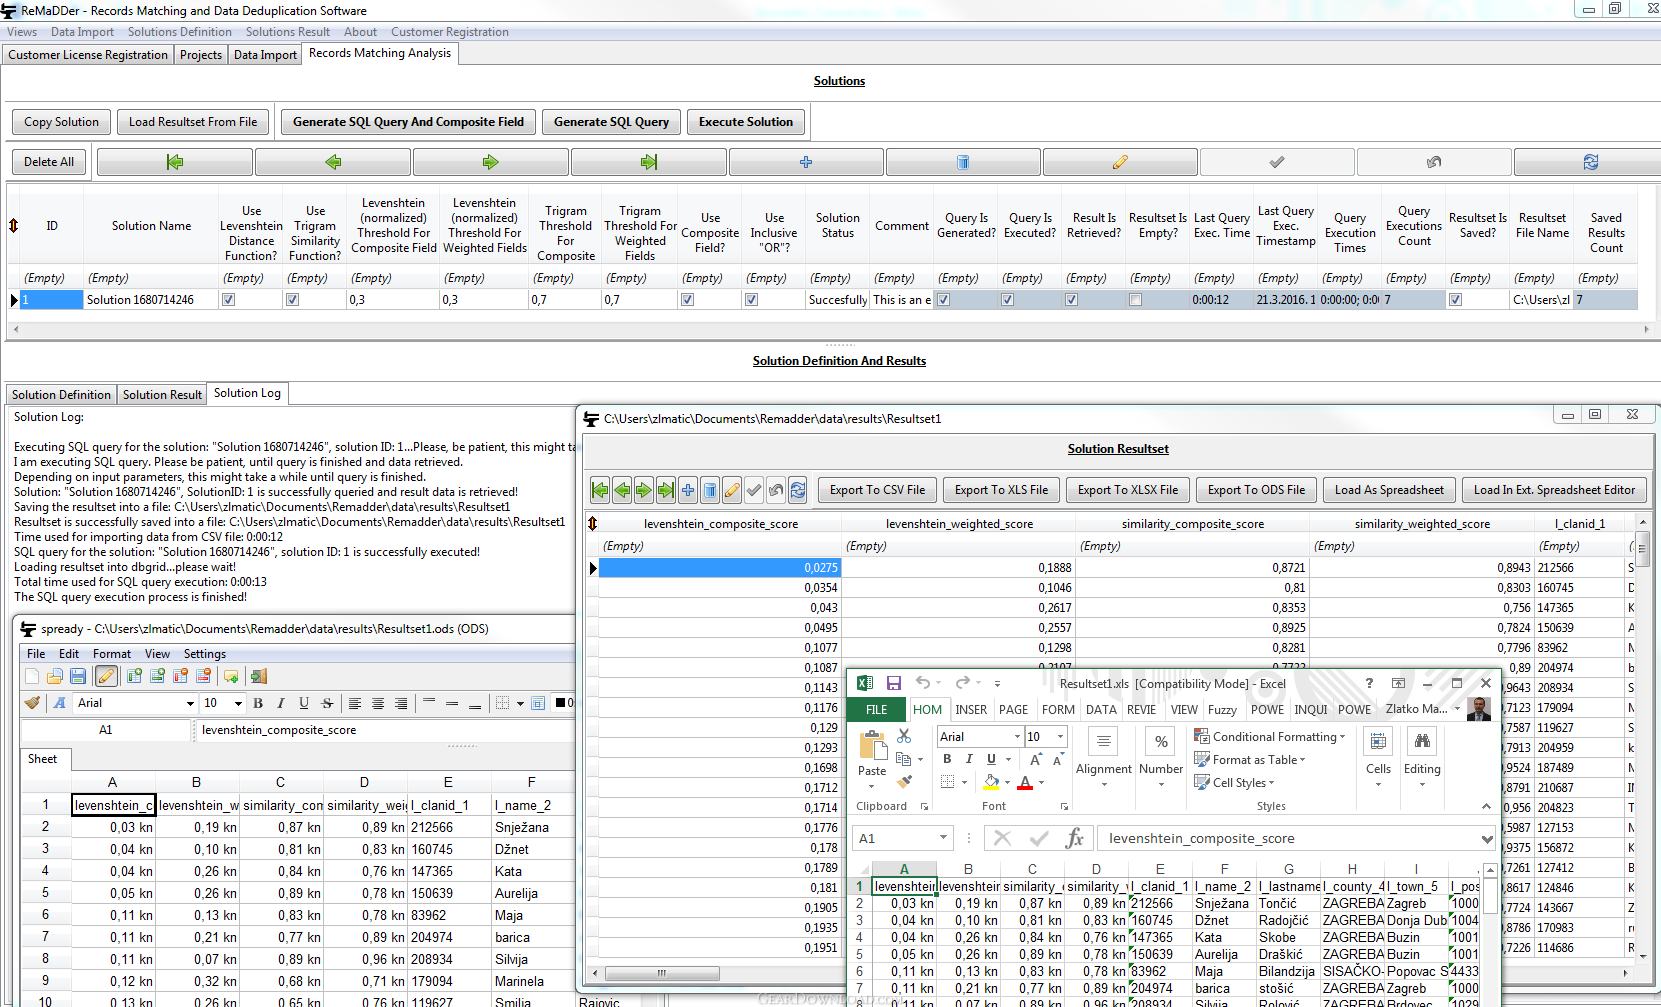
Task: Click the Export To CSV File button
Action: [x=877, y=490]
